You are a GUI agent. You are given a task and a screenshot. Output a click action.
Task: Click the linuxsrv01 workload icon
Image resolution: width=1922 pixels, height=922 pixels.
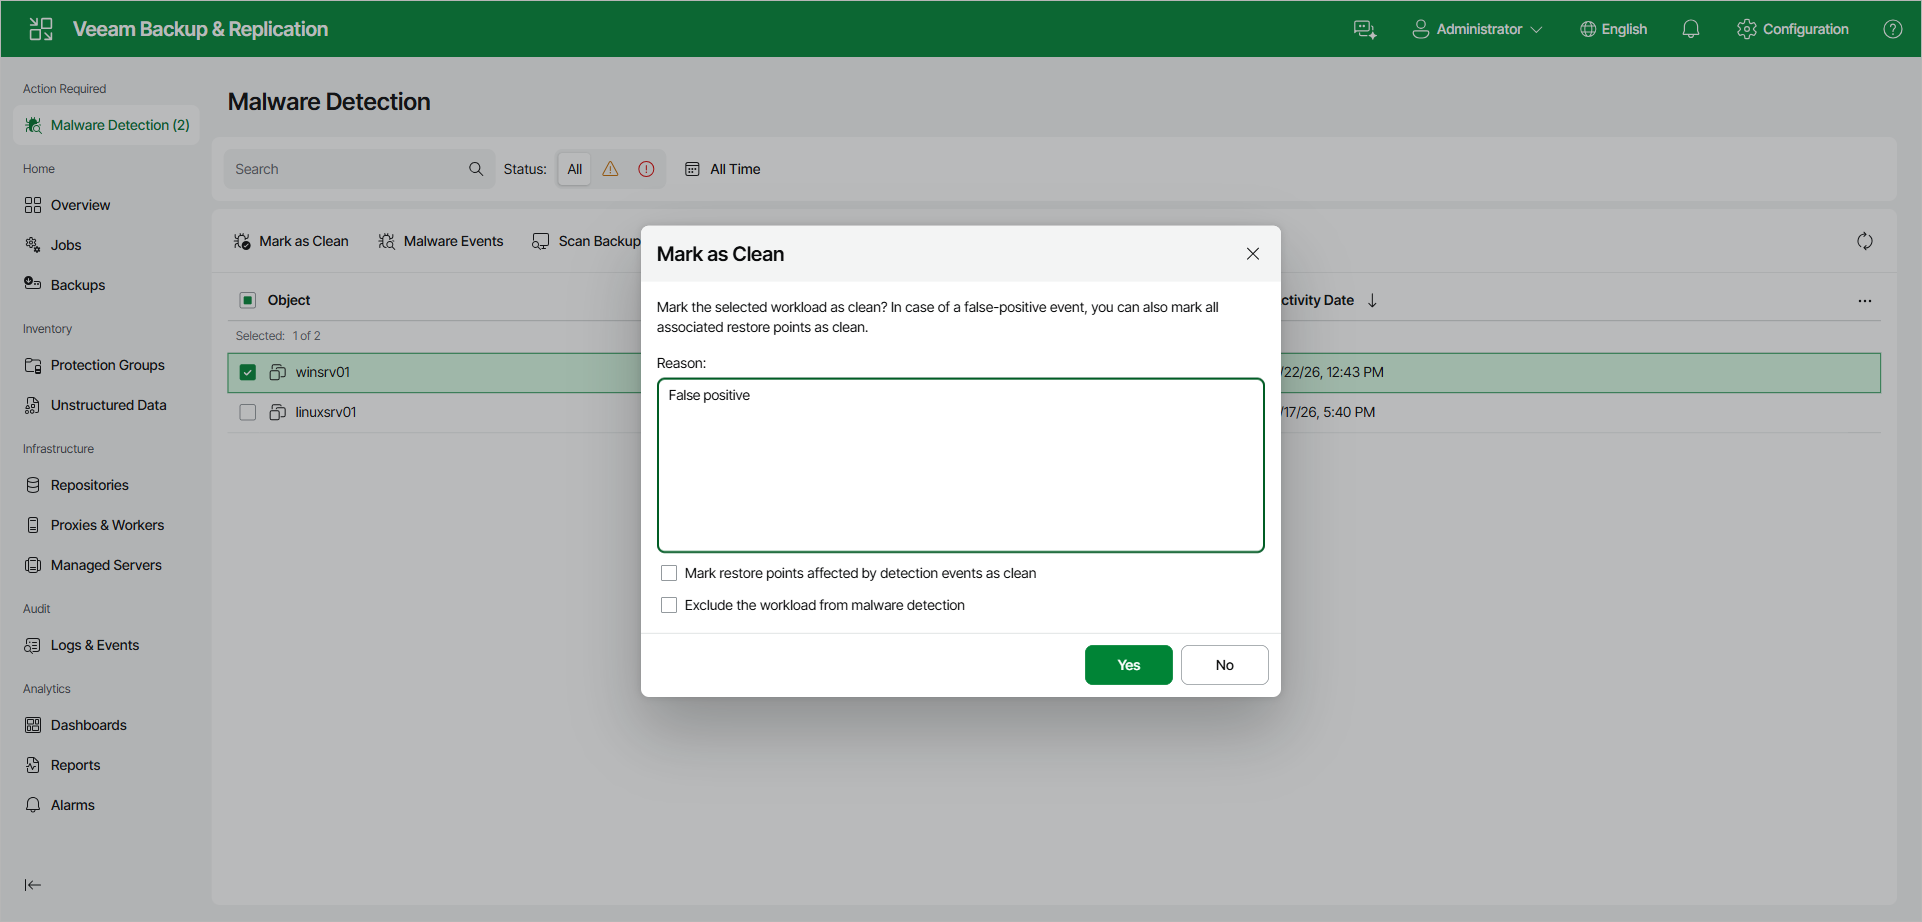(278, 412)
